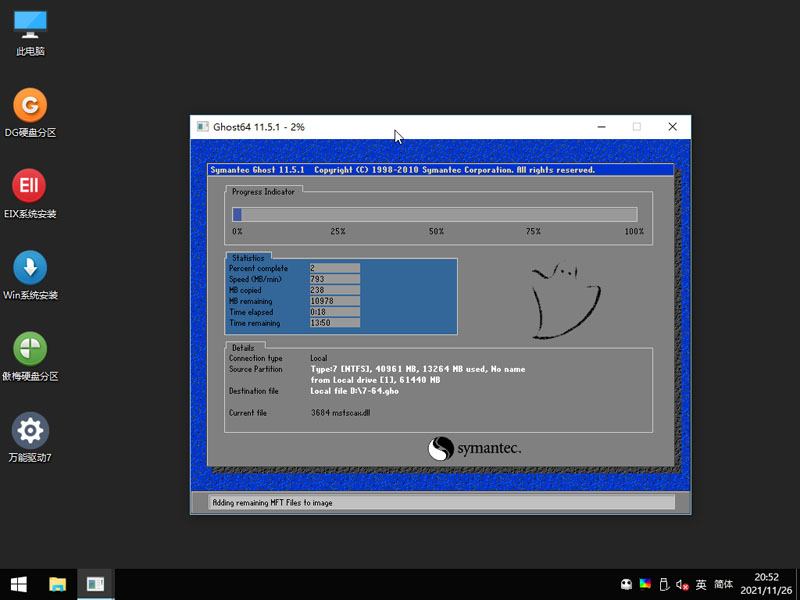Image resolution: width=800 pixels, height=600 pixels.
Task: Click the skull tray icon
Action: click(626, 585)
